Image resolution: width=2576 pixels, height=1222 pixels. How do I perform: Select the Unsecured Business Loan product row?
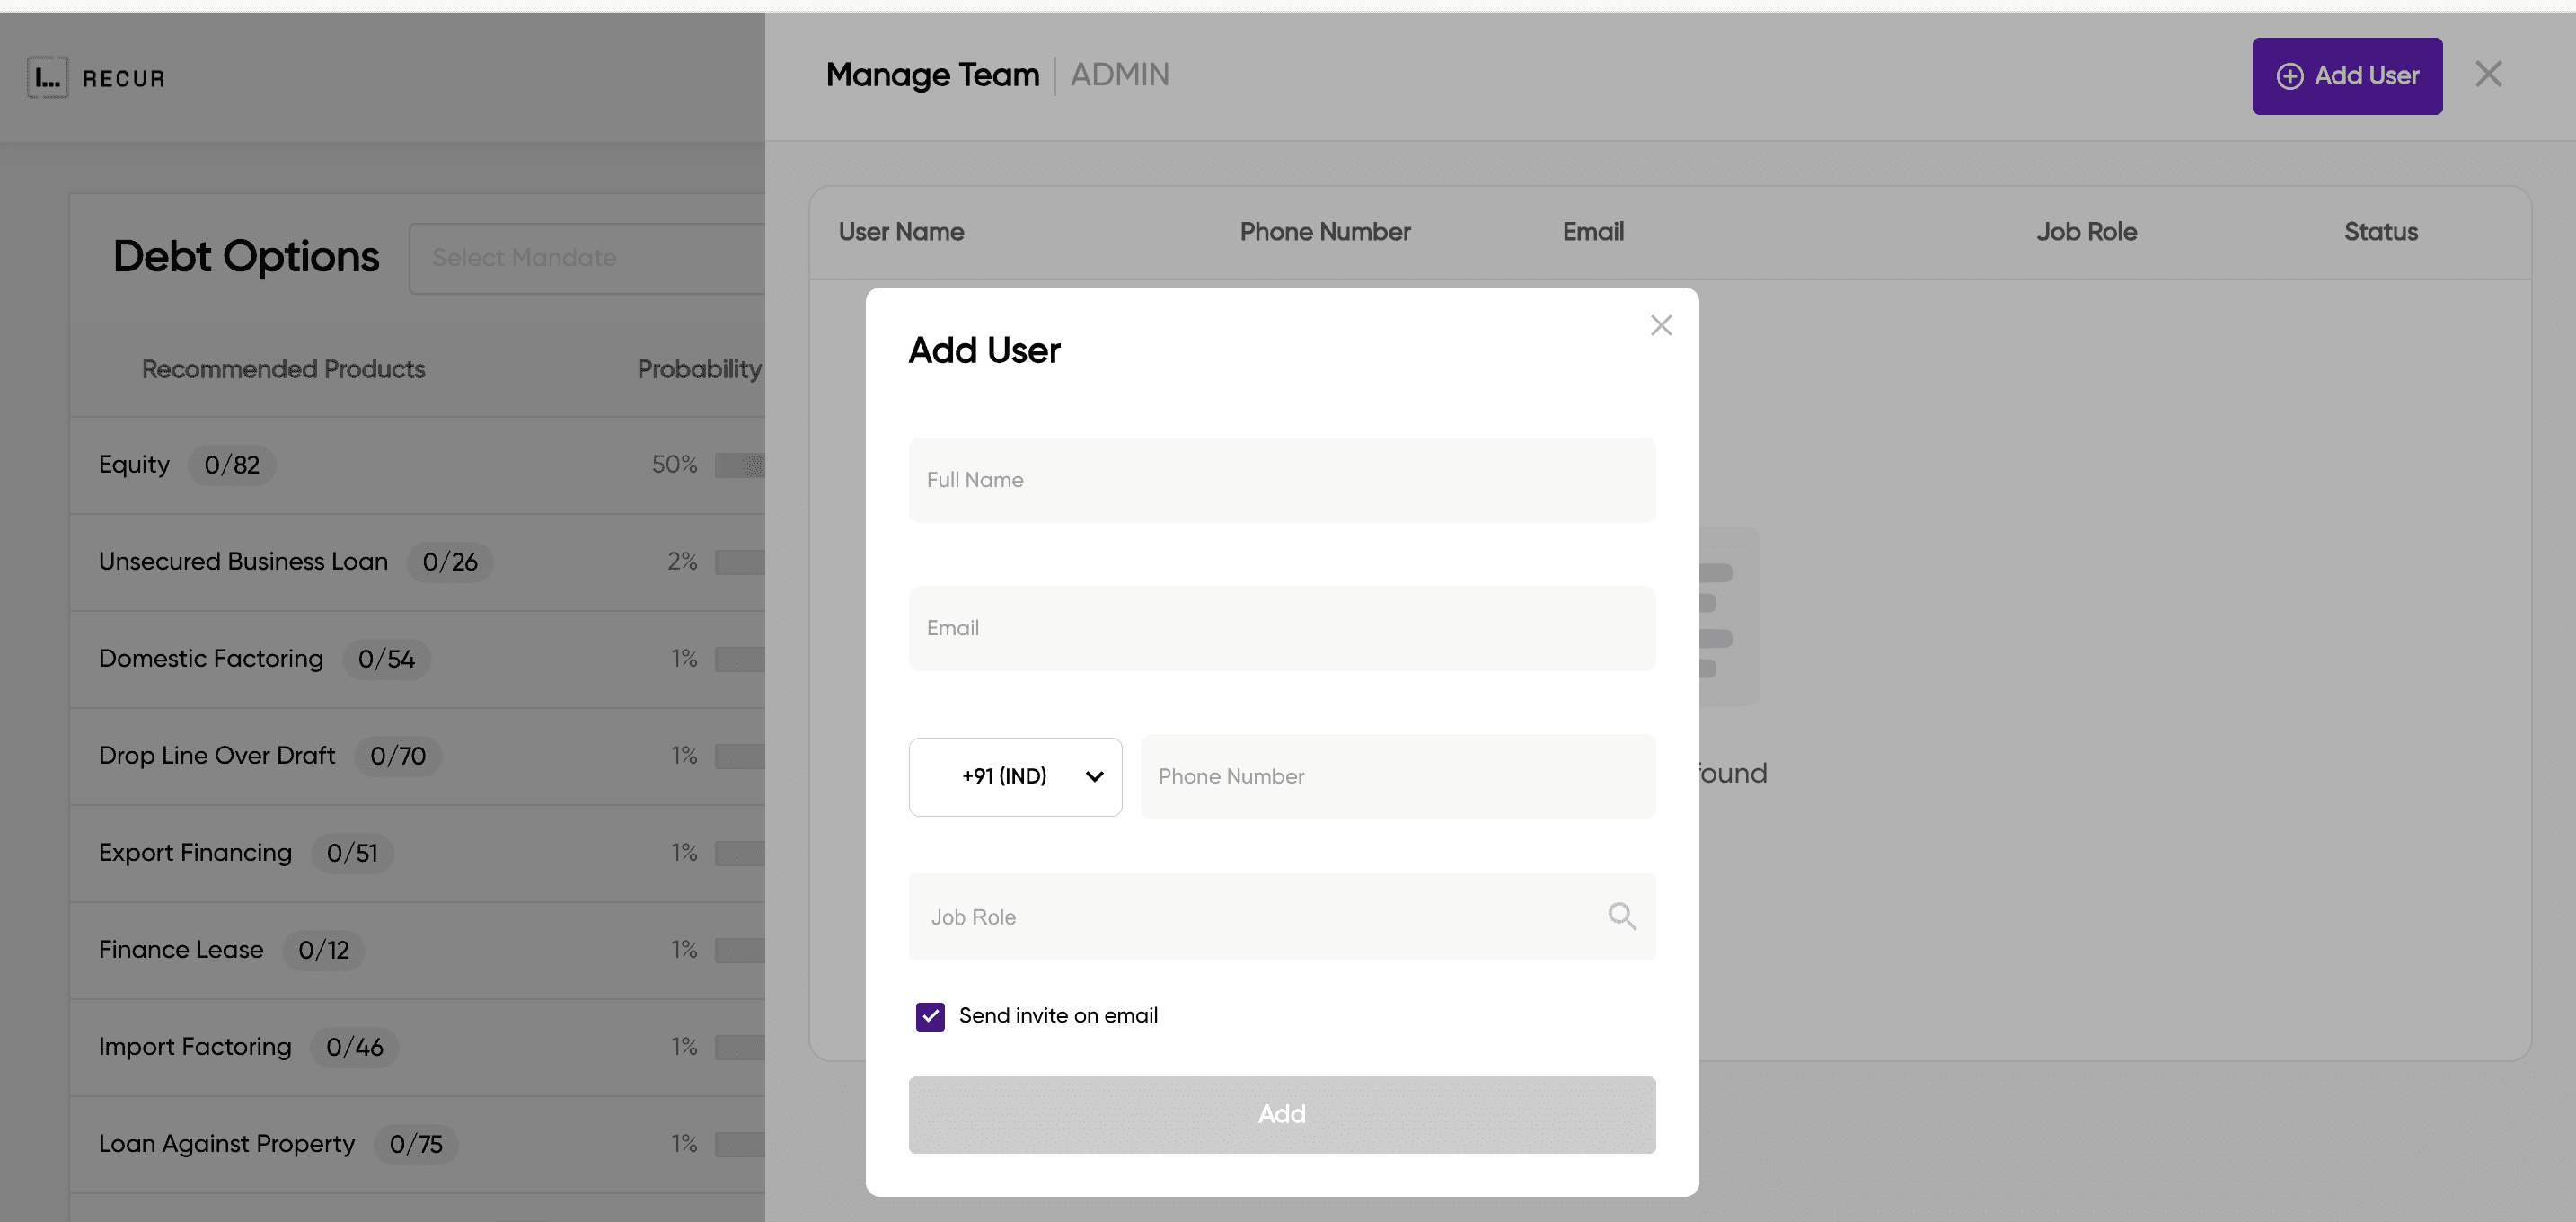pyautogui.click(x=243, y=561)
